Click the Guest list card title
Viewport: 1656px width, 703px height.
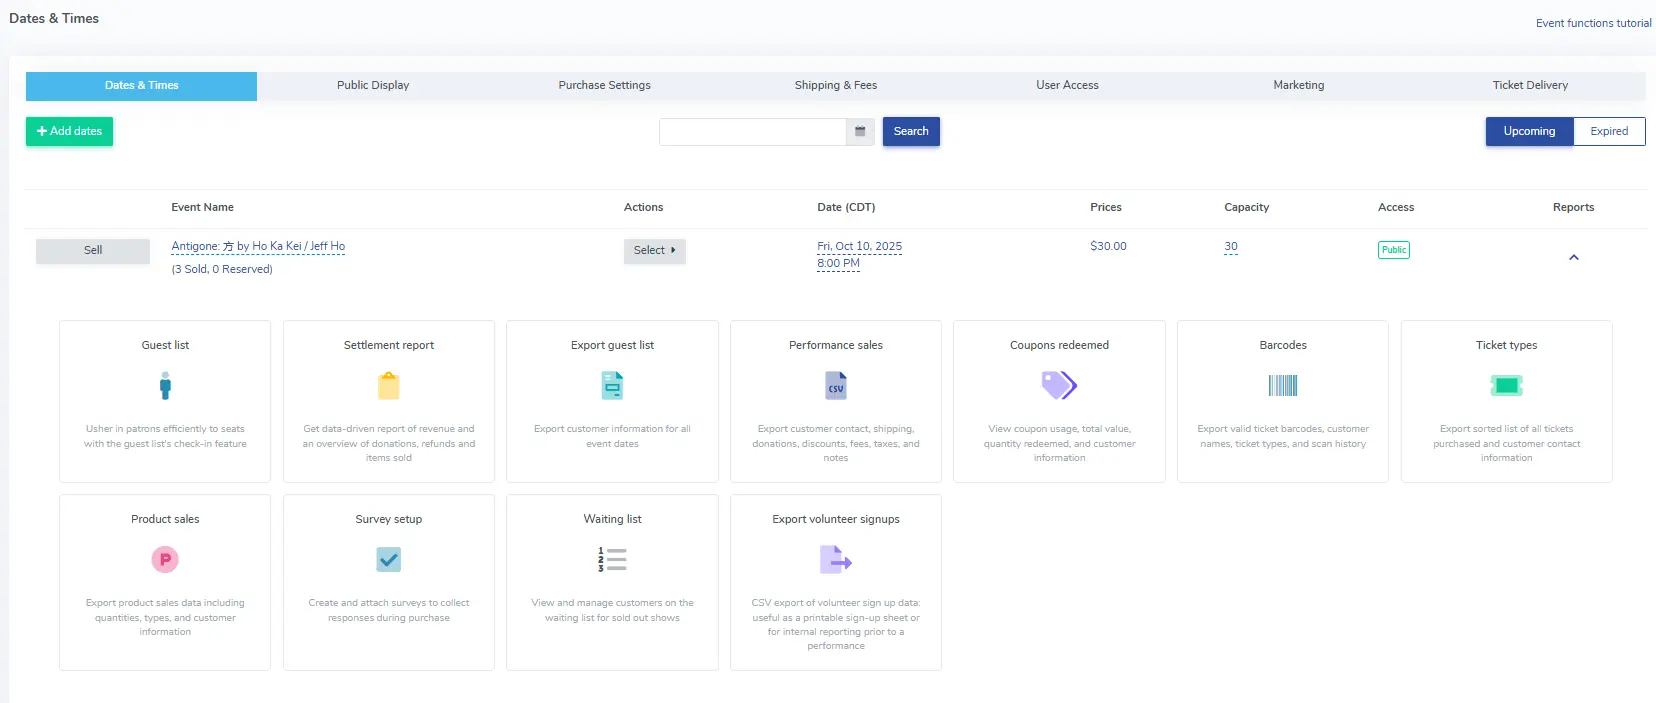[165, 345]
